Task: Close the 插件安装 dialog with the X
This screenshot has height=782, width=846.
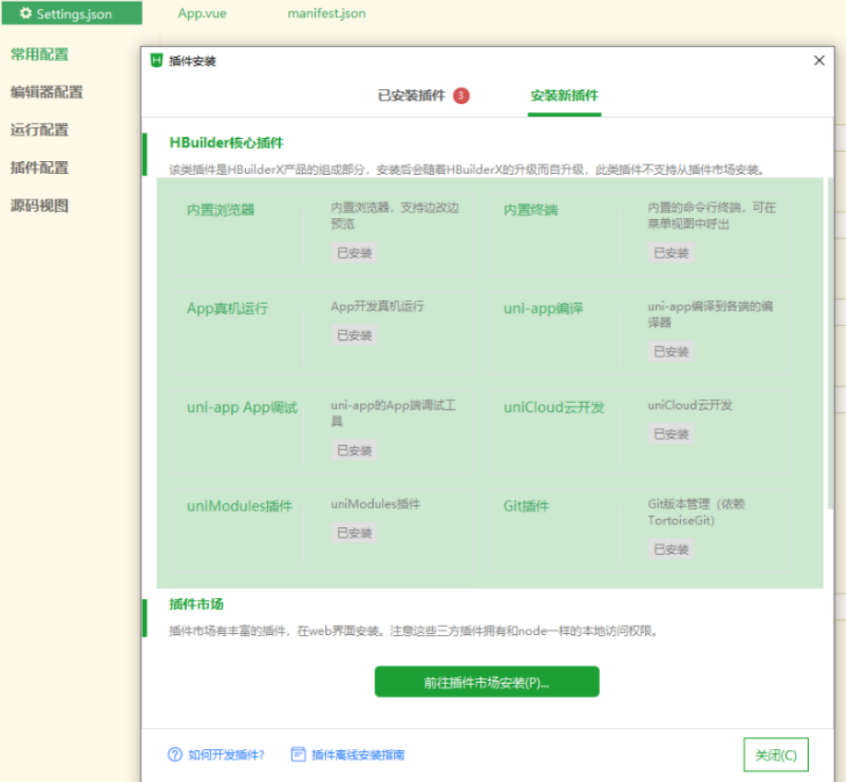Action: (819, 60)
